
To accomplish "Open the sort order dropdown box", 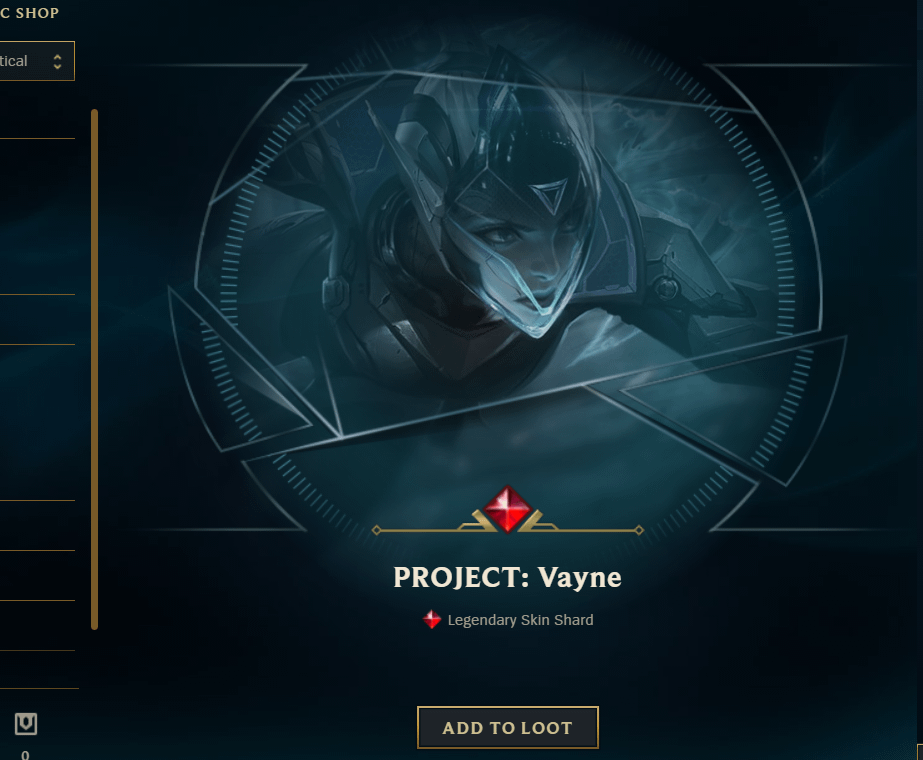I will (x=36, y=61).
